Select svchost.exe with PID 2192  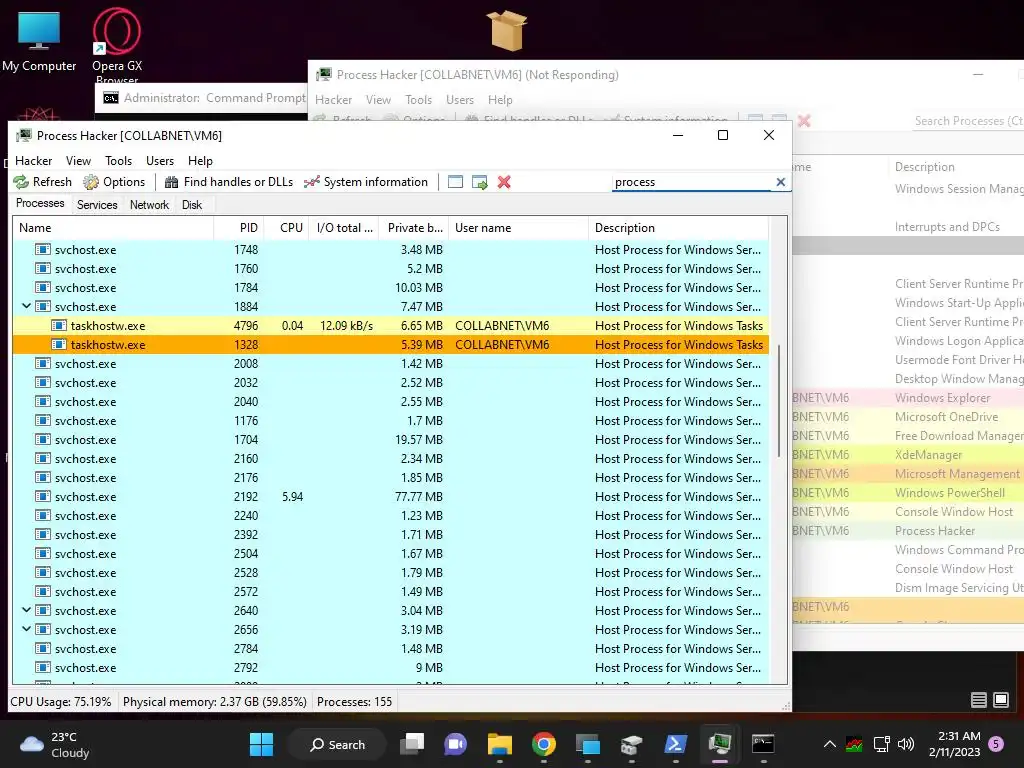click(391, 496)
